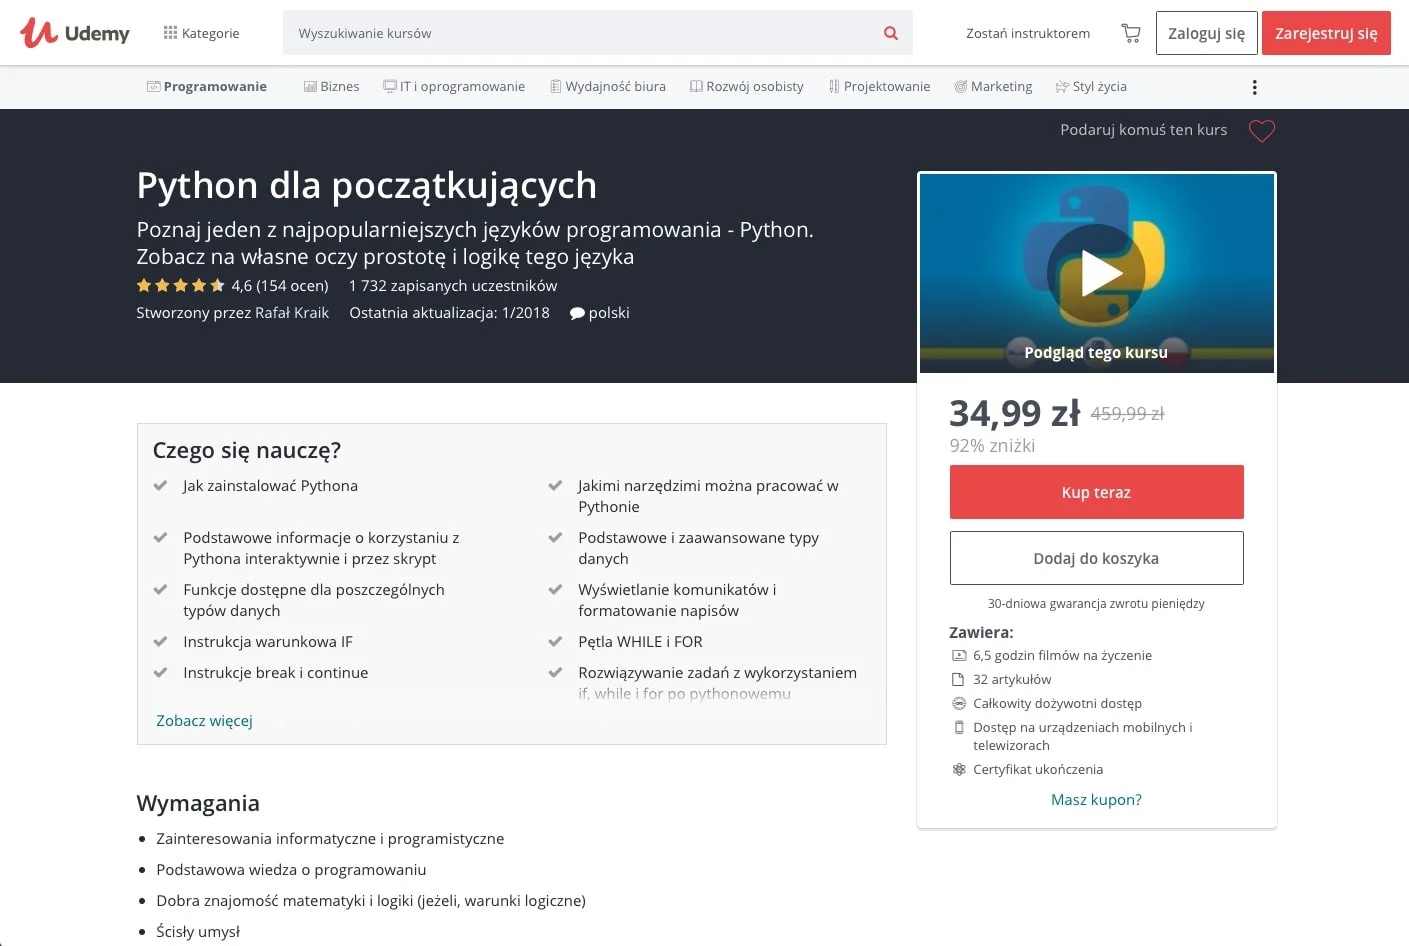
Task: Click '30-dniowa gwarancja zwrotu pieniędzy' text
Action: 1096,604
